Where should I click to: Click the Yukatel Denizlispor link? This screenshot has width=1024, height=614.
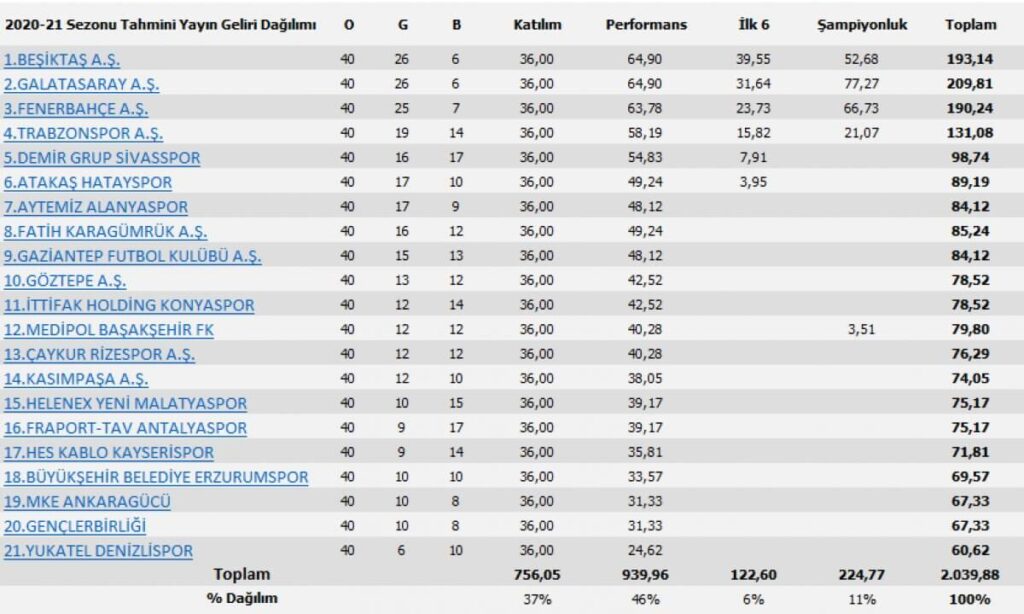click(x=98, y=550)
